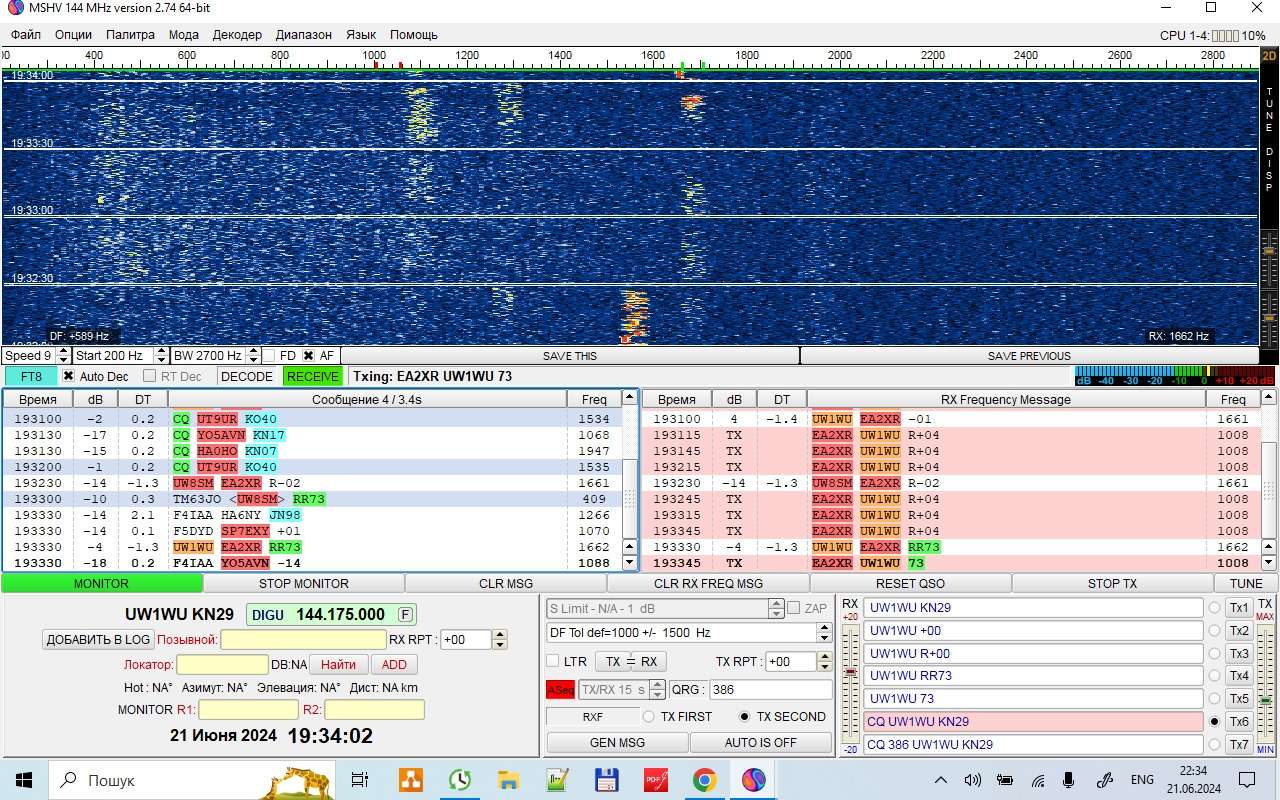
Task: Enable the ZAP checkbox
Action: coord(793,608)
